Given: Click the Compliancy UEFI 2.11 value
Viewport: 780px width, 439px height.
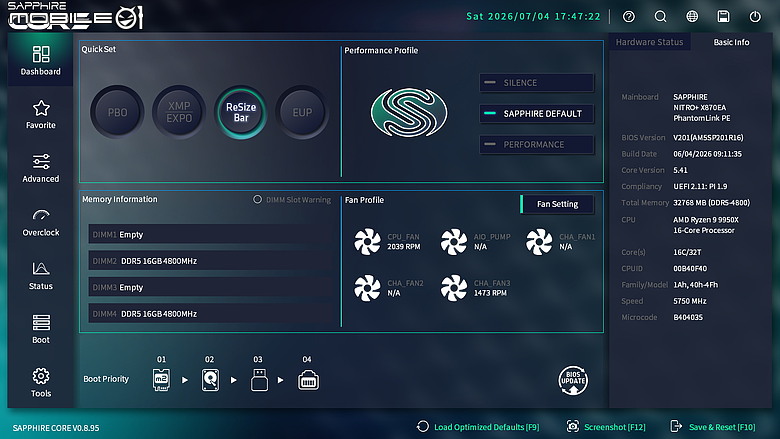Looking at the screenshot, I should (x=700, y=186).
